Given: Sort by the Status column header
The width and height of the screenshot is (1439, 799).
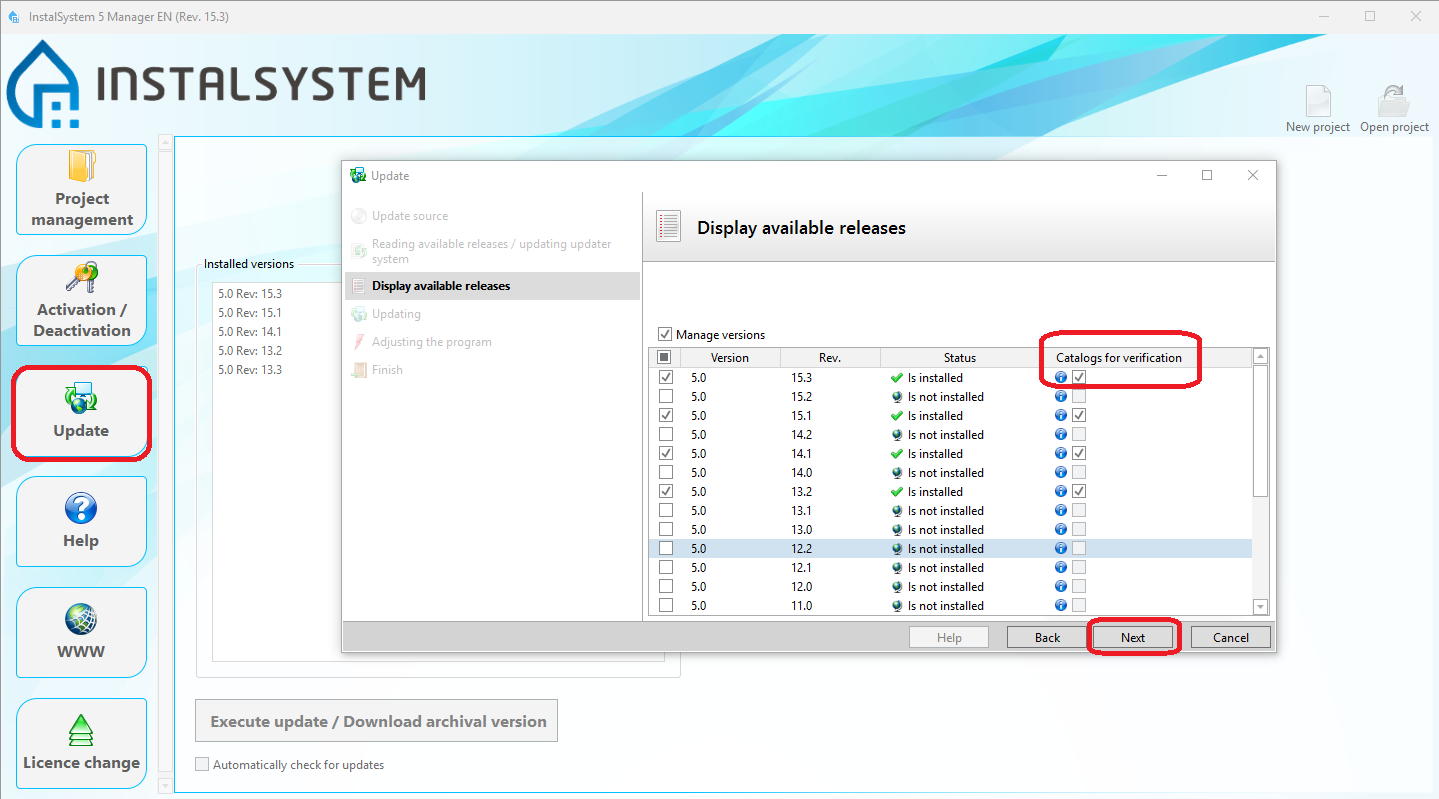Looking at the screenshot, I should pyautogui.click(x=959, y=358).
